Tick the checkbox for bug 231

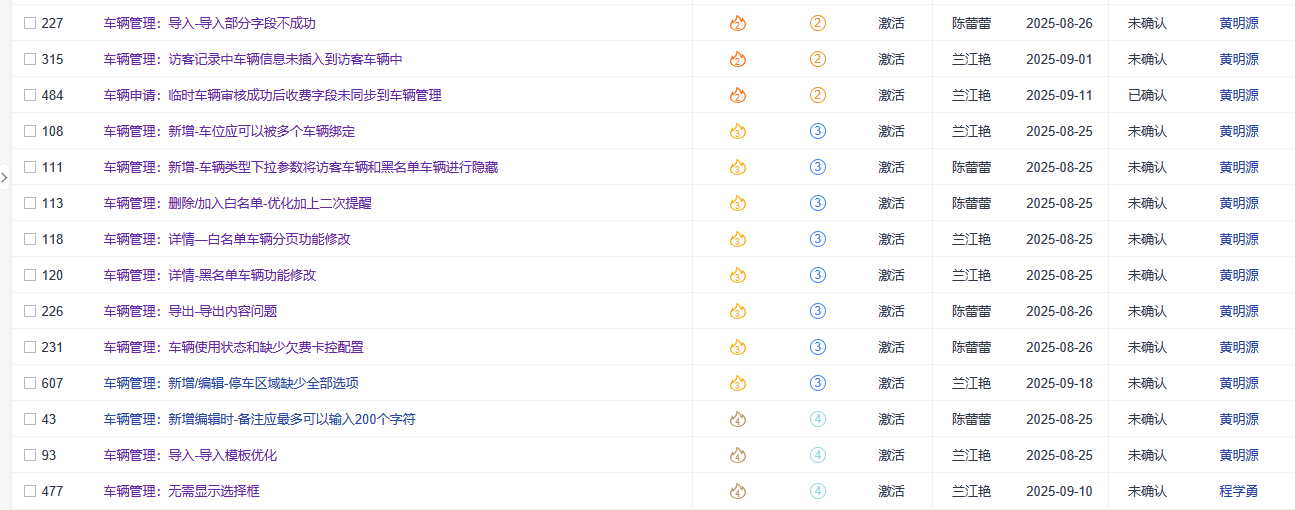coord(30,347)
